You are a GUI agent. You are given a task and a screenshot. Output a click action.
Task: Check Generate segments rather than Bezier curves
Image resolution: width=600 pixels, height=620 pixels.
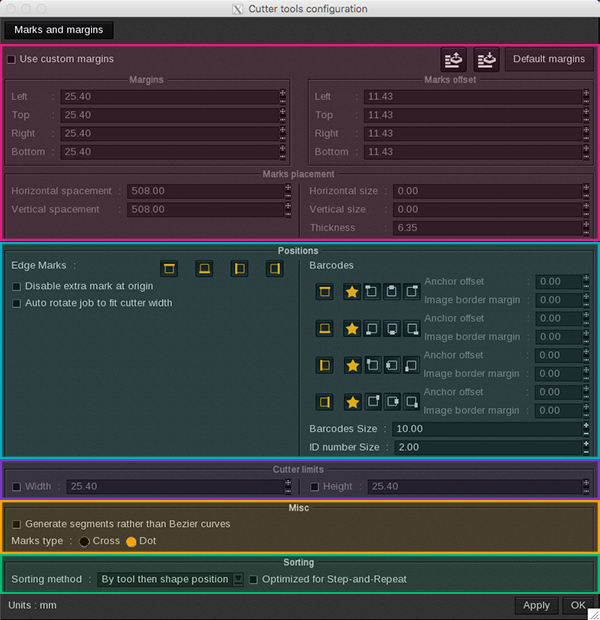coord(17,524)
